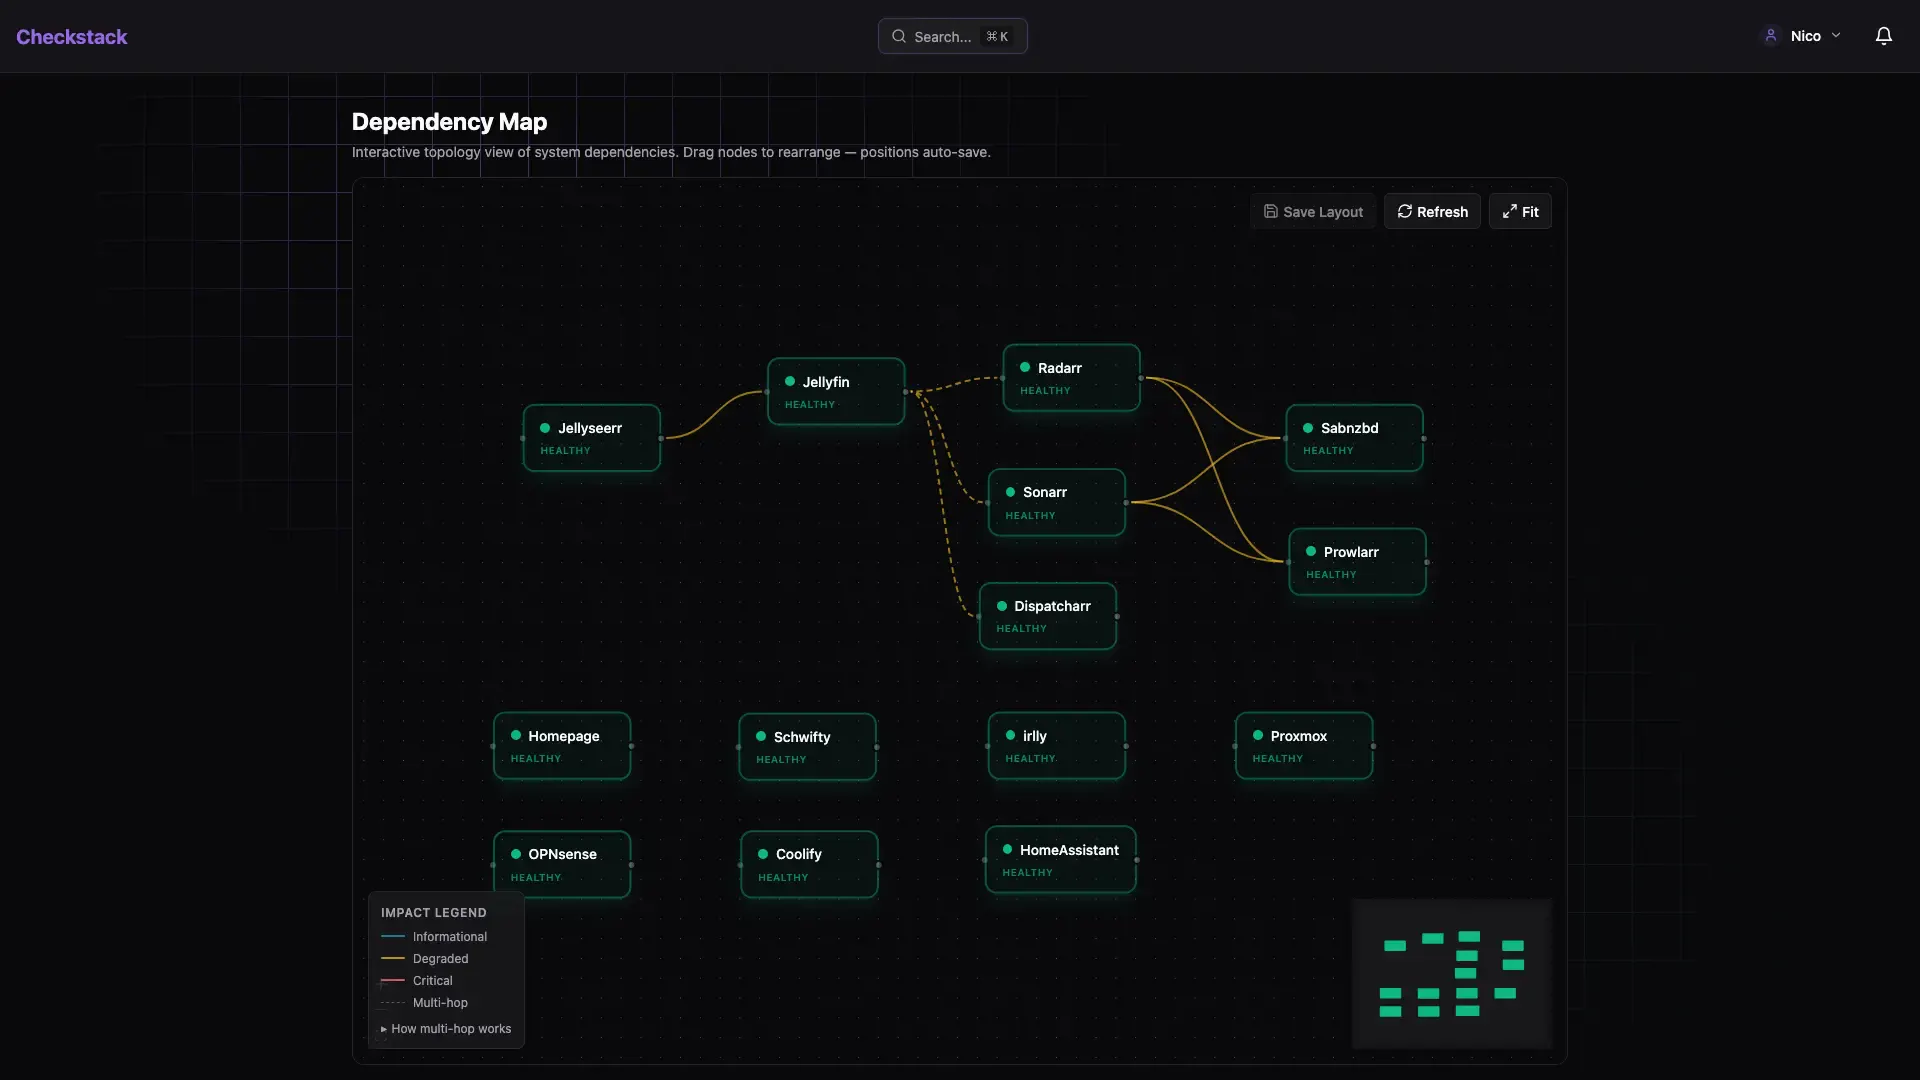Select the Jellyfin node
Screen dimensions: 1920x1080
tap(836, 391)
